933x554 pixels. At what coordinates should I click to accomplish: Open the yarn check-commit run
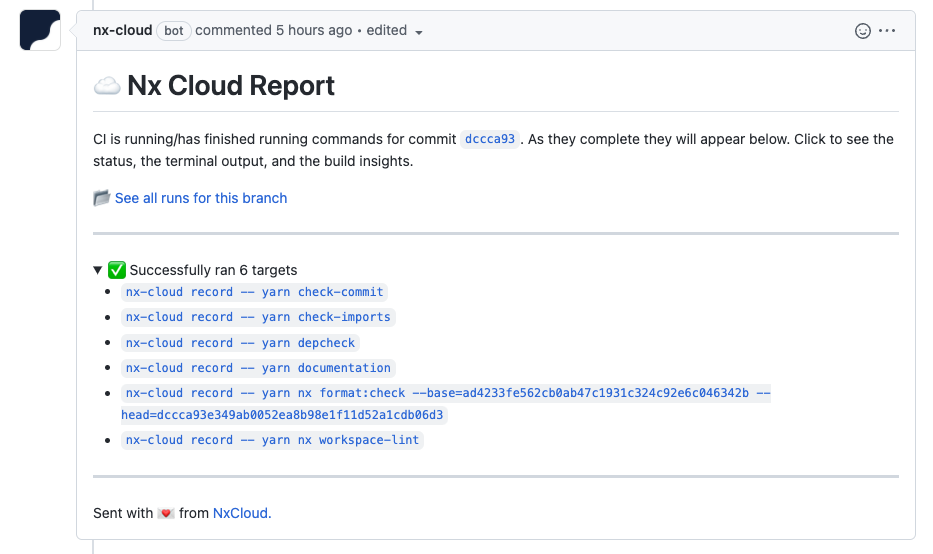(254, 292)
